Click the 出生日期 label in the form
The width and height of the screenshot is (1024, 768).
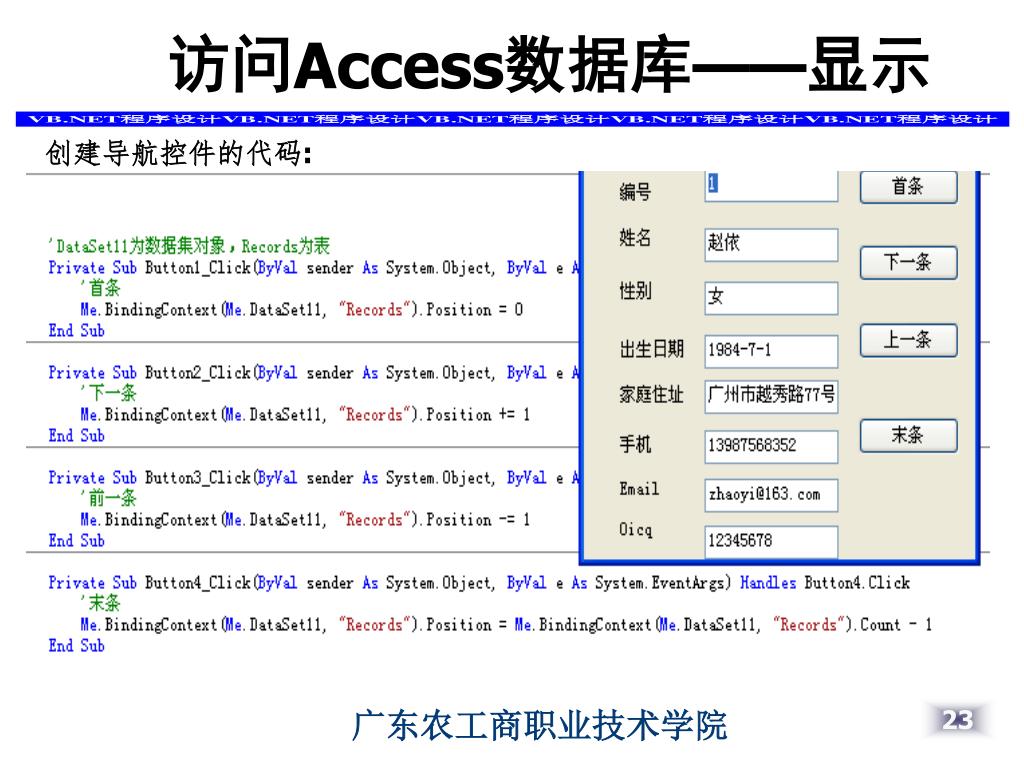[652, 349]
